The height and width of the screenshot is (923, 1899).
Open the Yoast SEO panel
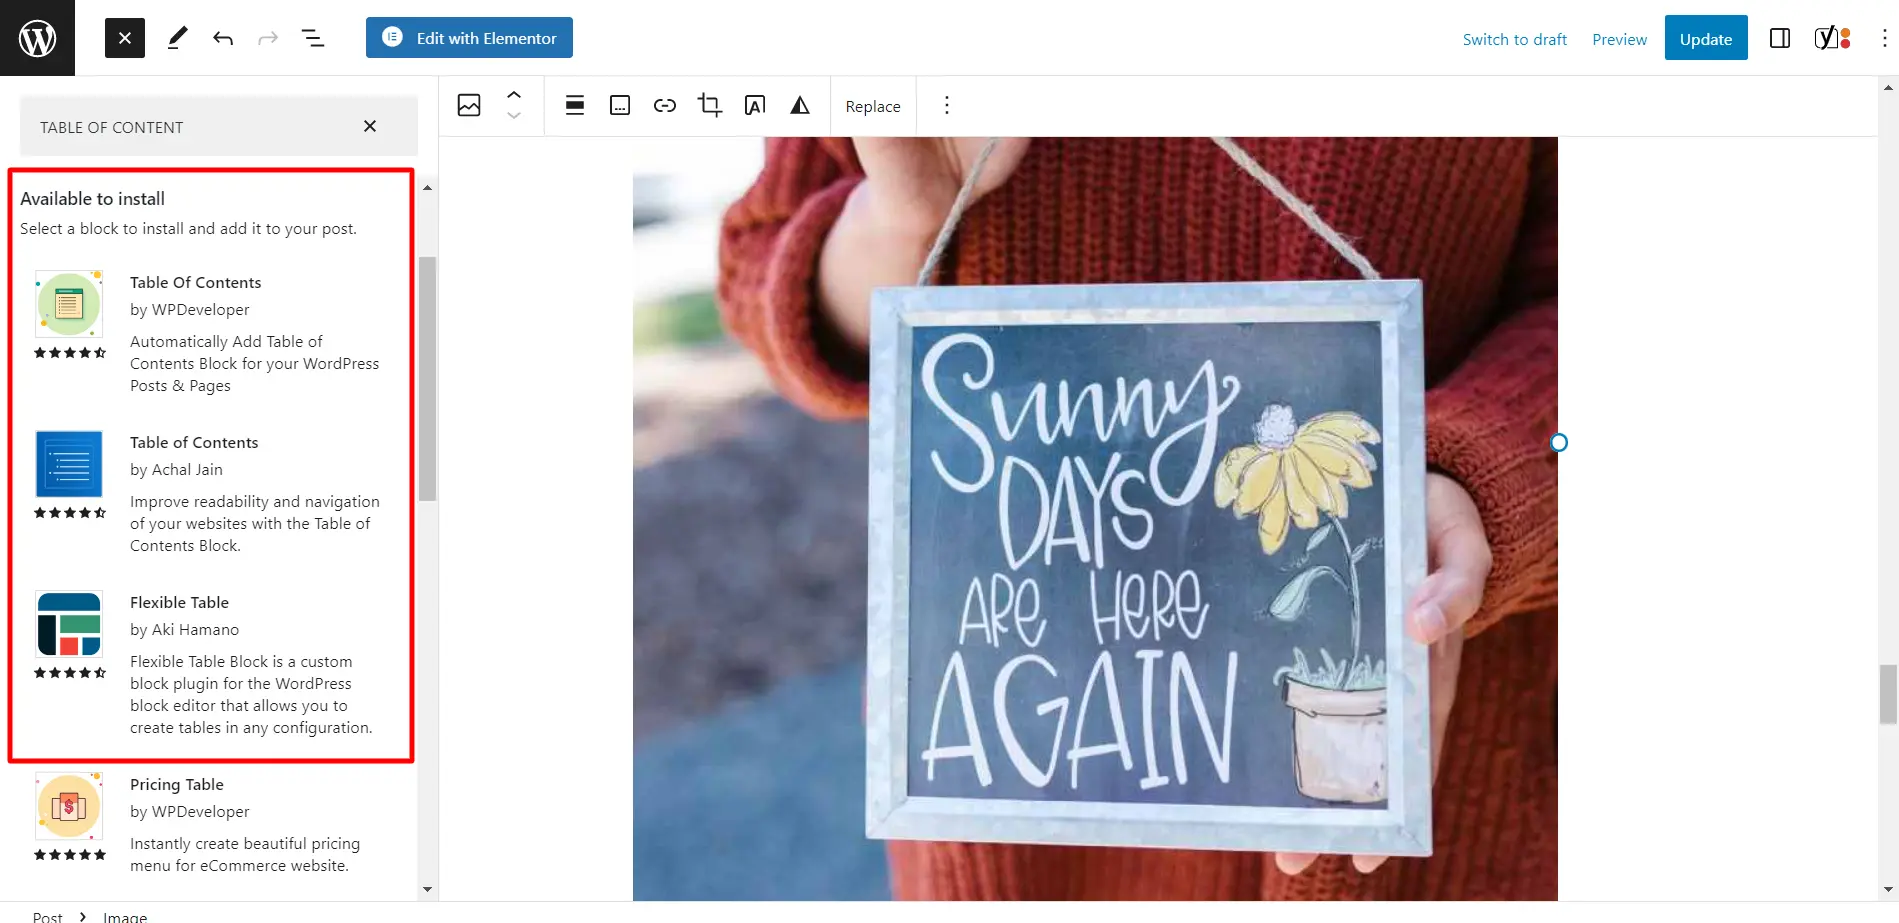1832,38
